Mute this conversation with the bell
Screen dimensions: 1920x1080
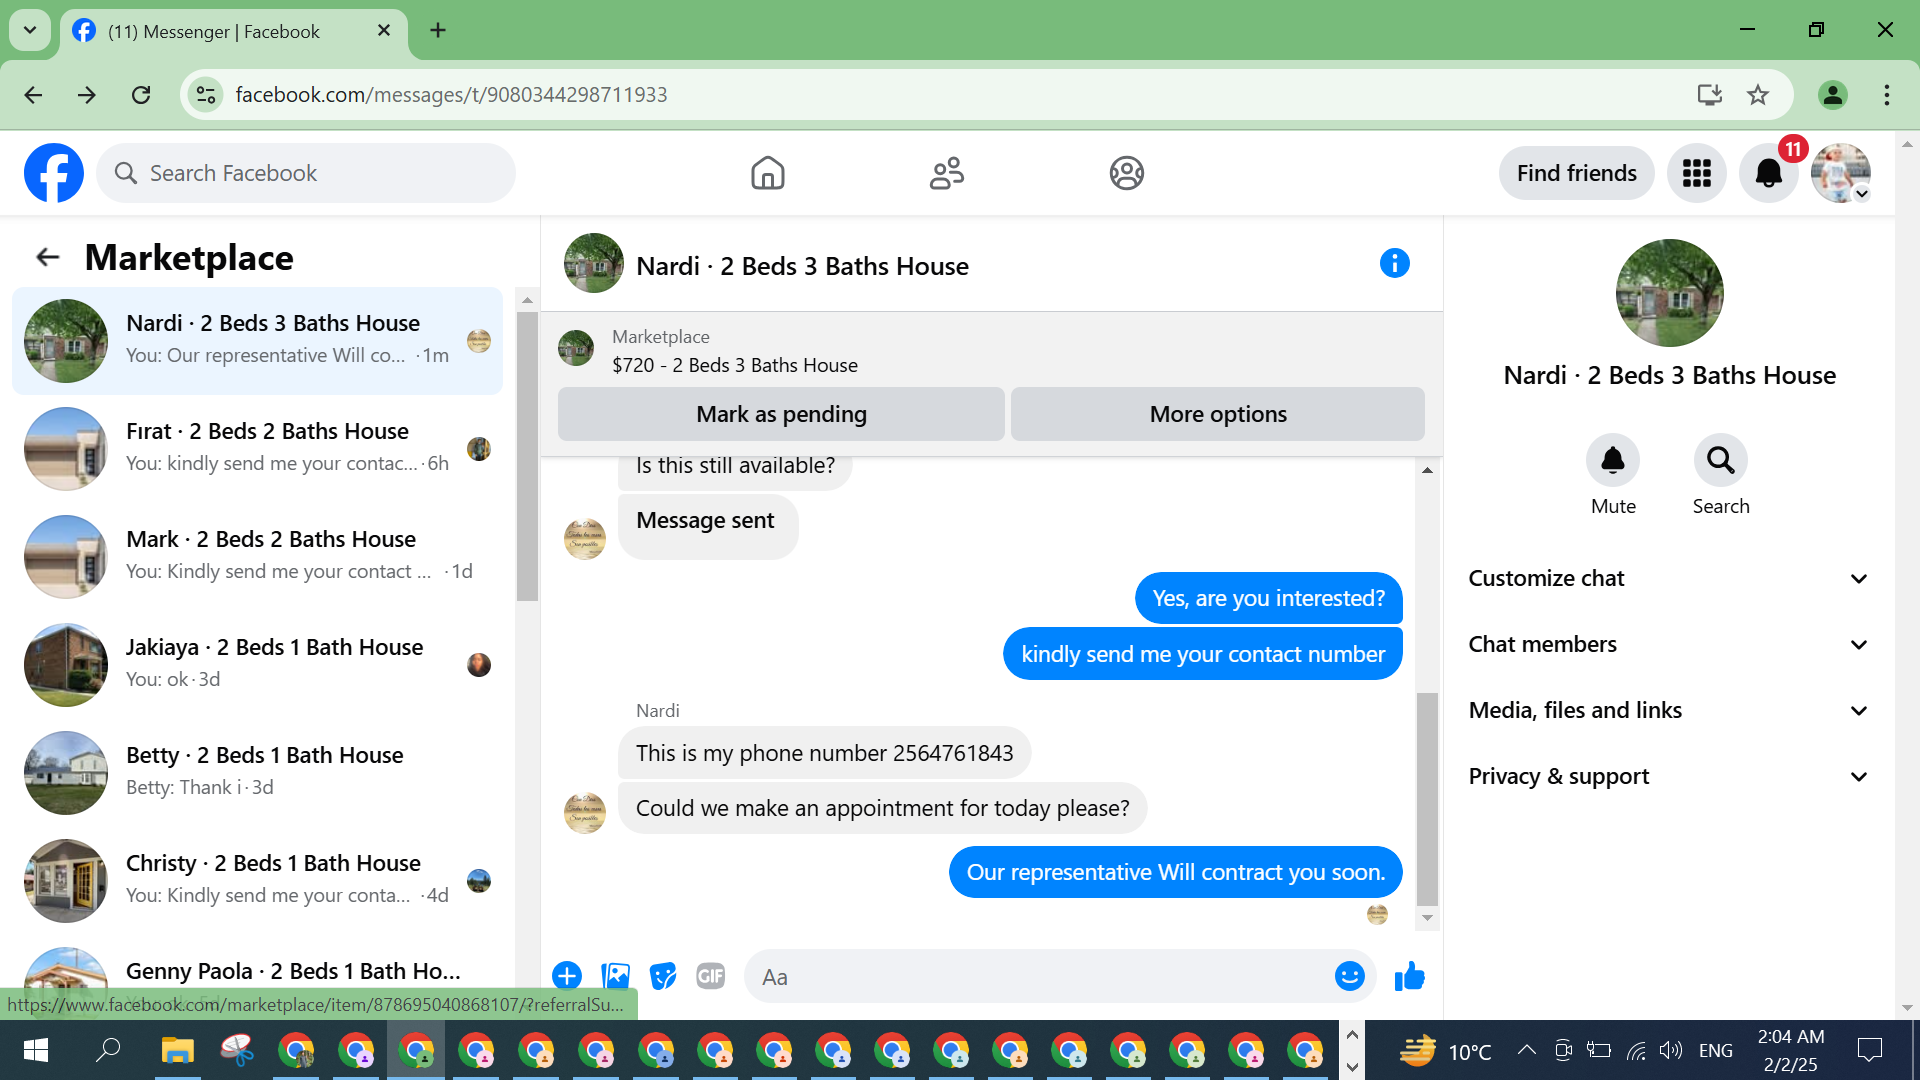[x=1612, y=461]
